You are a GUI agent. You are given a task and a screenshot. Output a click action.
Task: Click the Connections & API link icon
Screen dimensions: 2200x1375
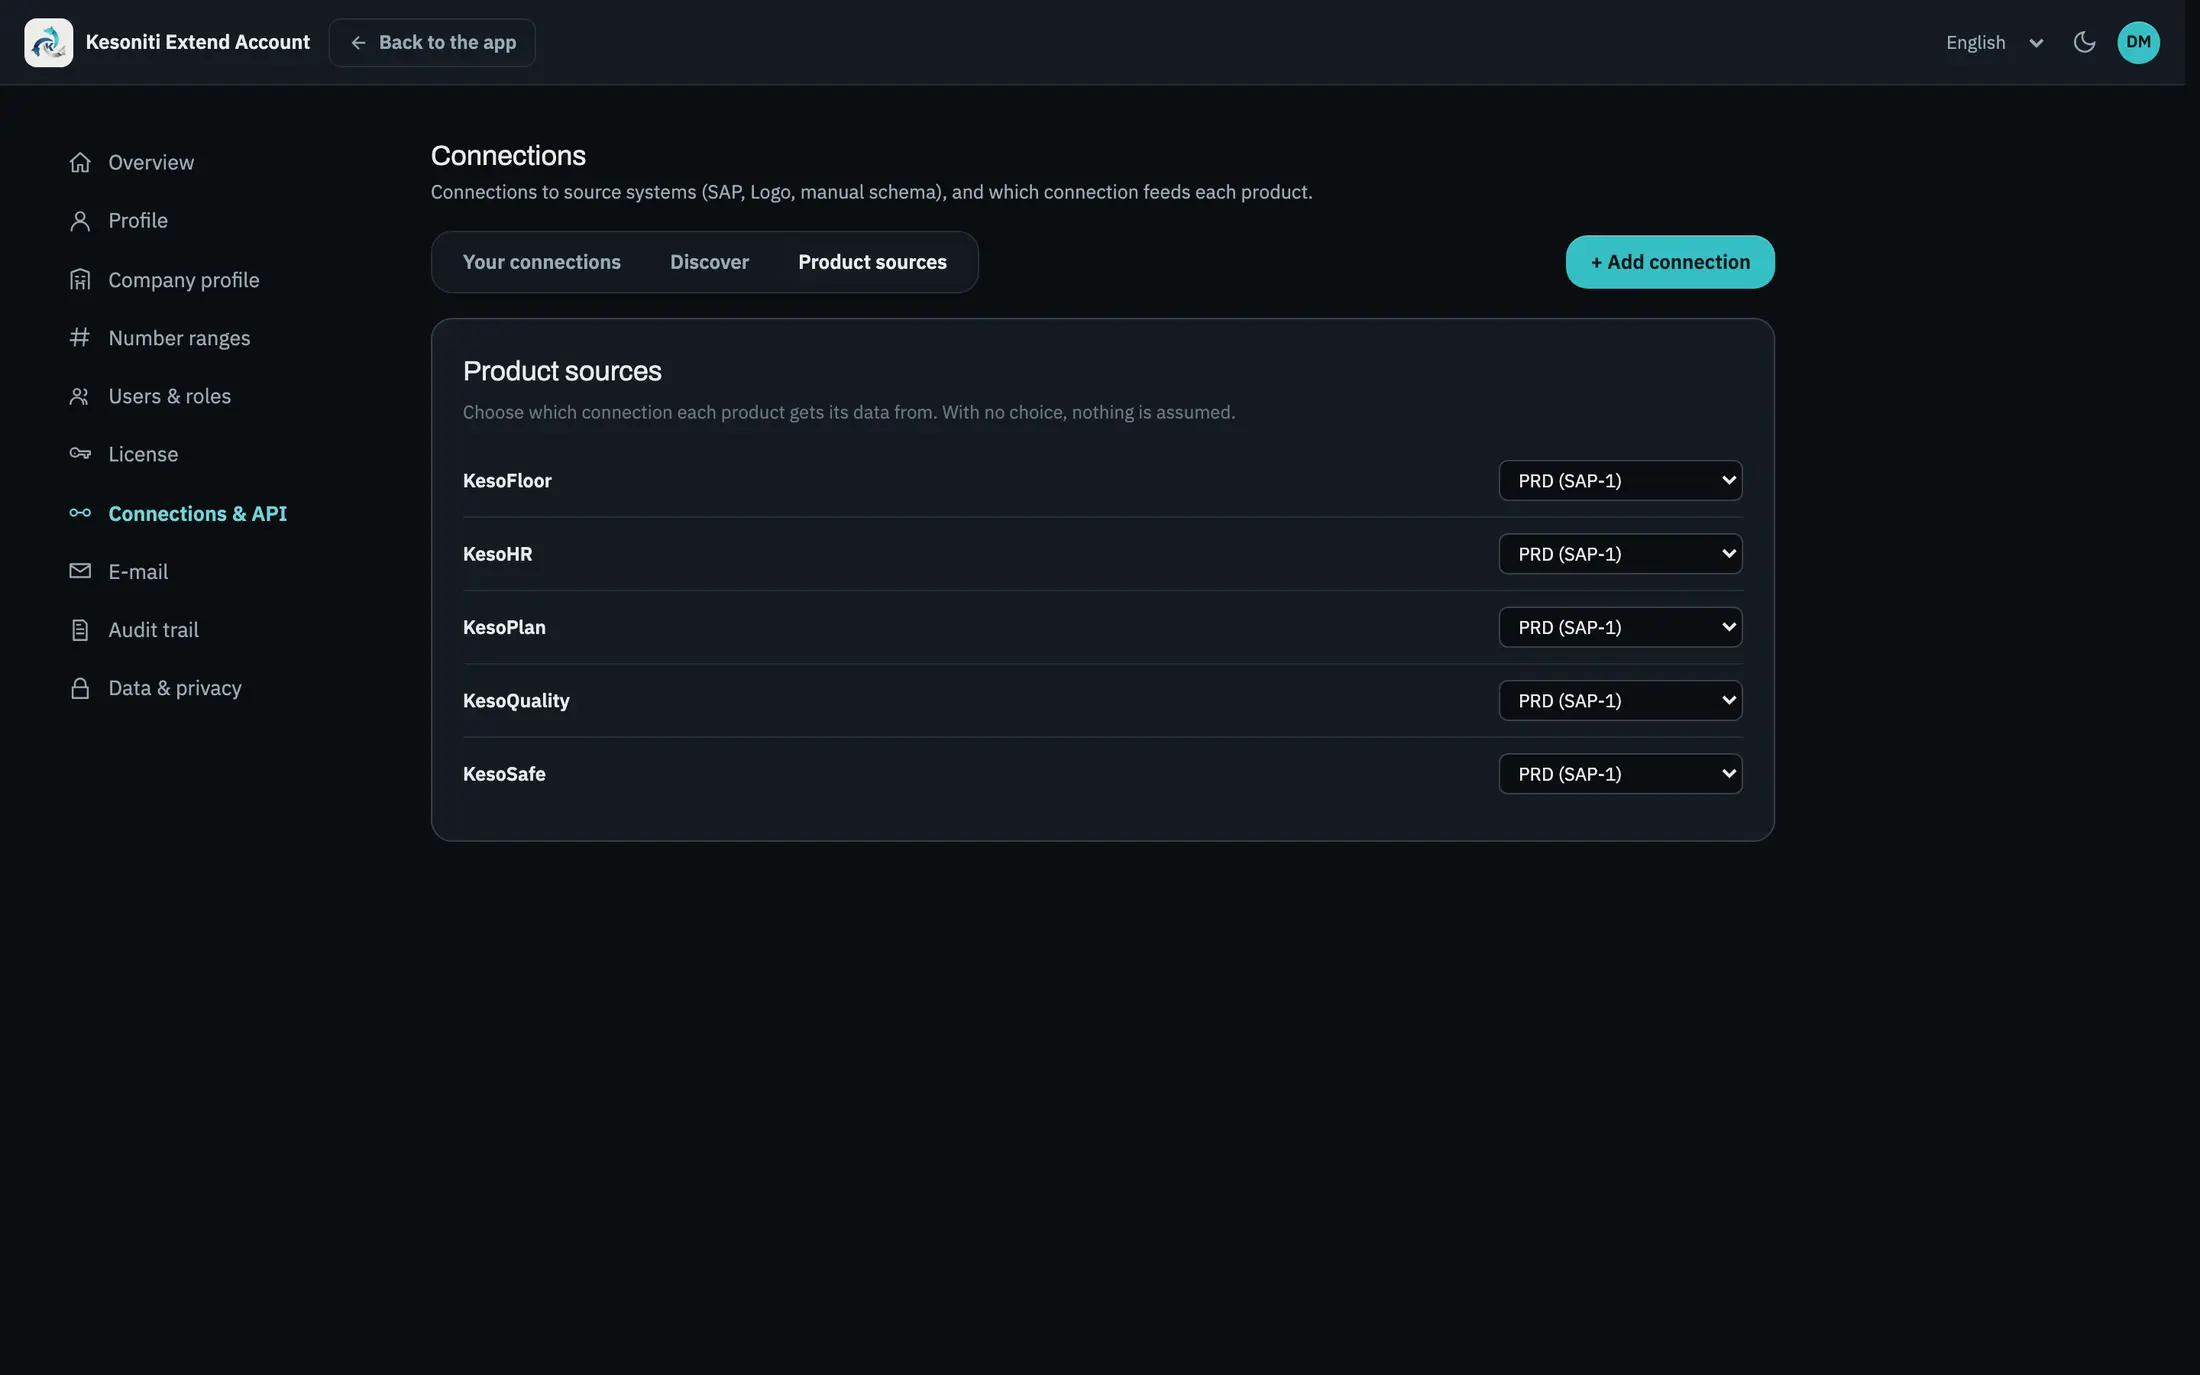pos(80,513)
